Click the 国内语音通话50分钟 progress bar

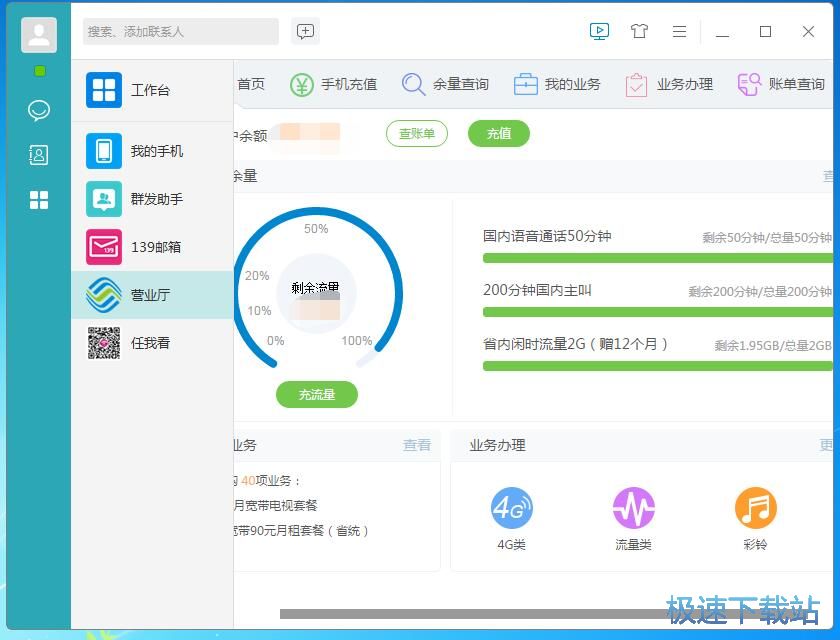pyautogui.click(x=658, y=259)
